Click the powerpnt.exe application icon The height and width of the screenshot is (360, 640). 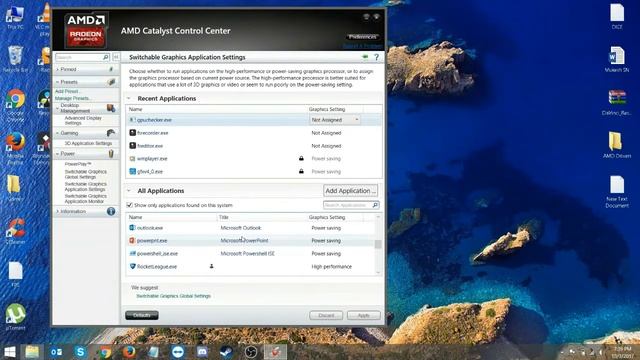click(x=132, y=240)
